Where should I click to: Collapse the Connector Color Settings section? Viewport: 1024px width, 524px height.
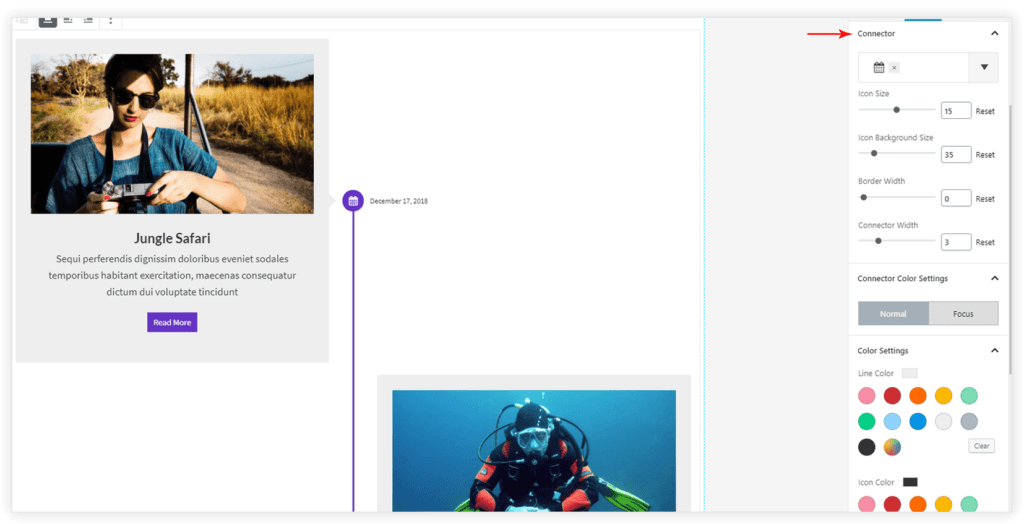tap(994, 278)
